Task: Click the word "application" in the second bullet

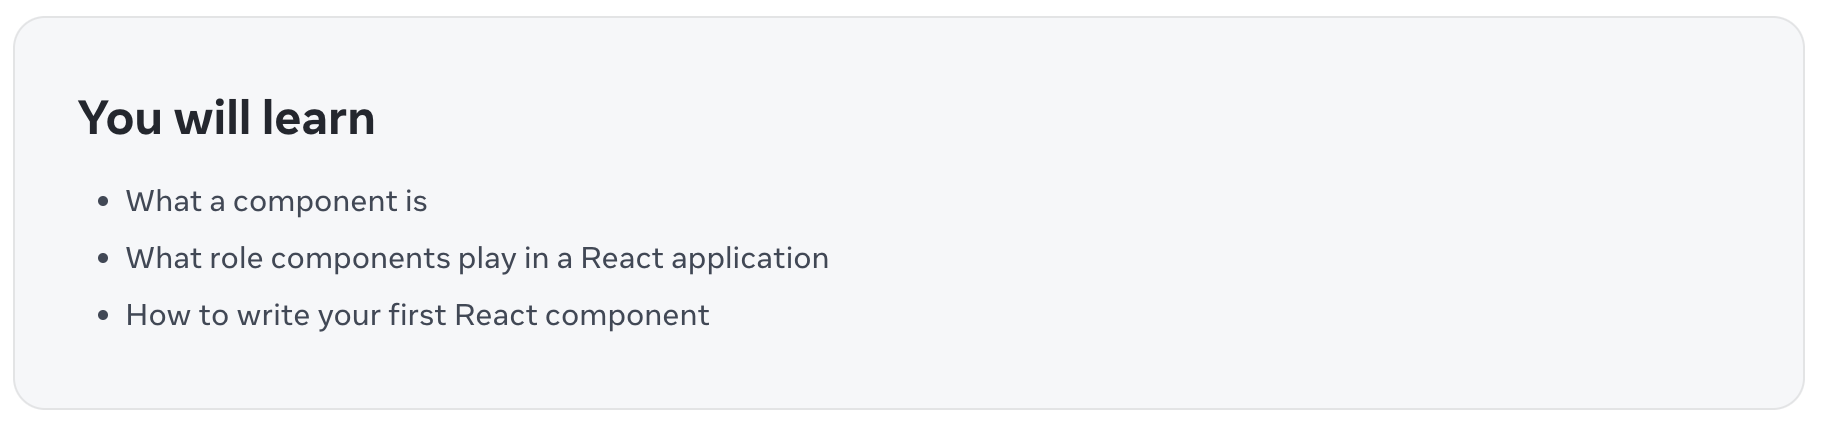Action: [x=750, y=259]
